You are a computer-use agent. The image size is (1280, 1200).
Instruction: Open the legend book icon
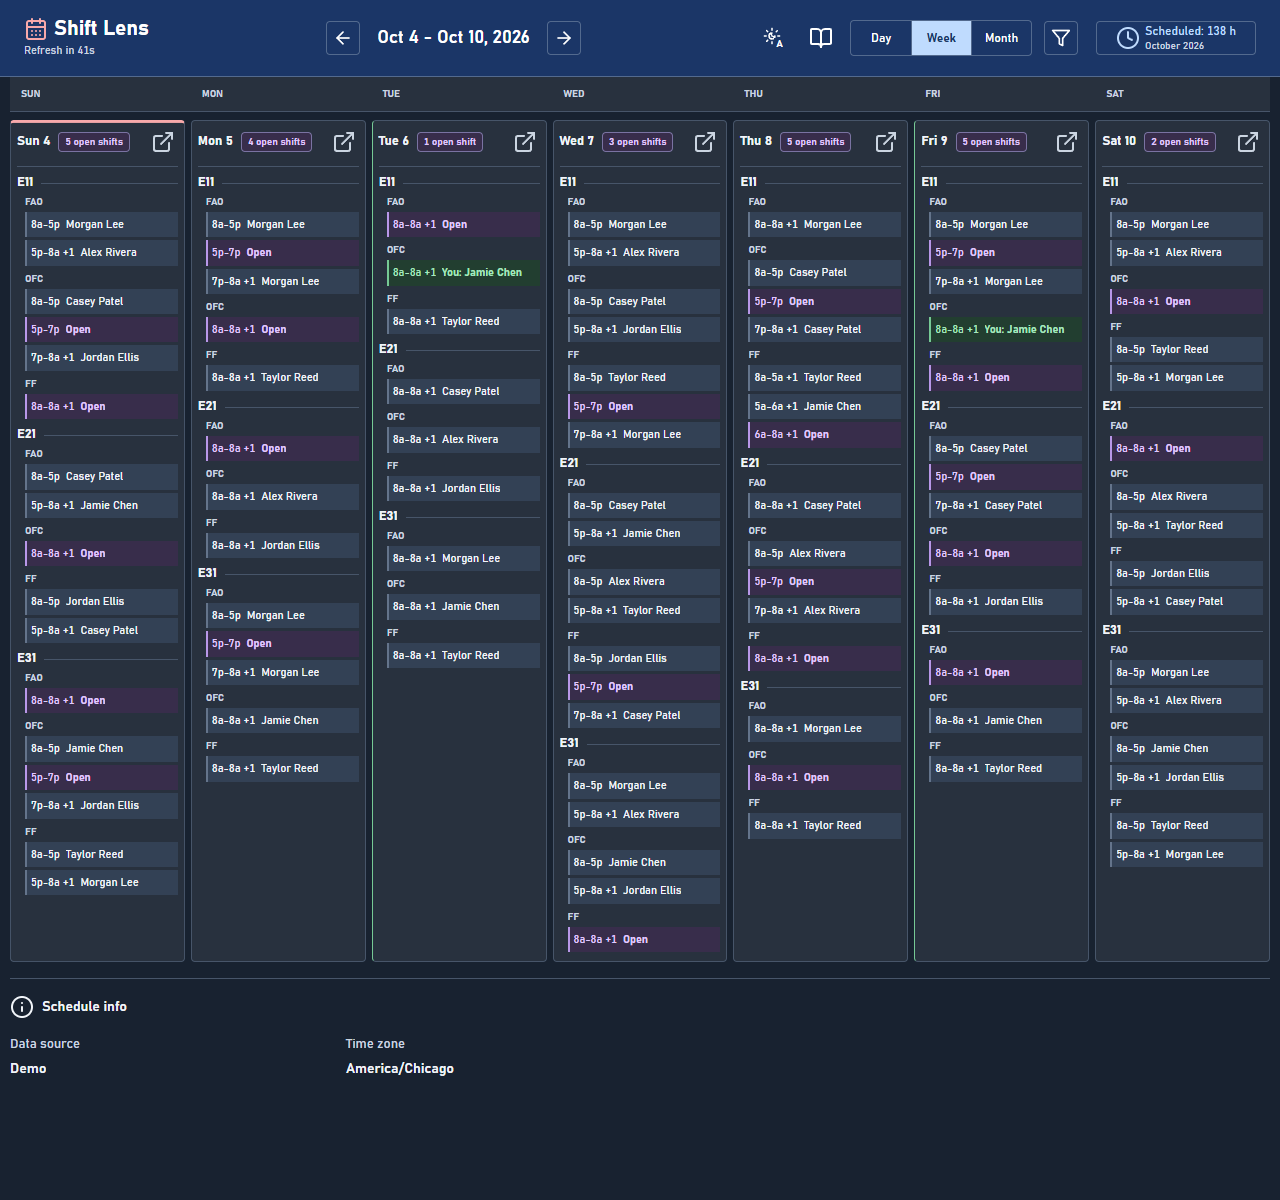click(821, 38)
